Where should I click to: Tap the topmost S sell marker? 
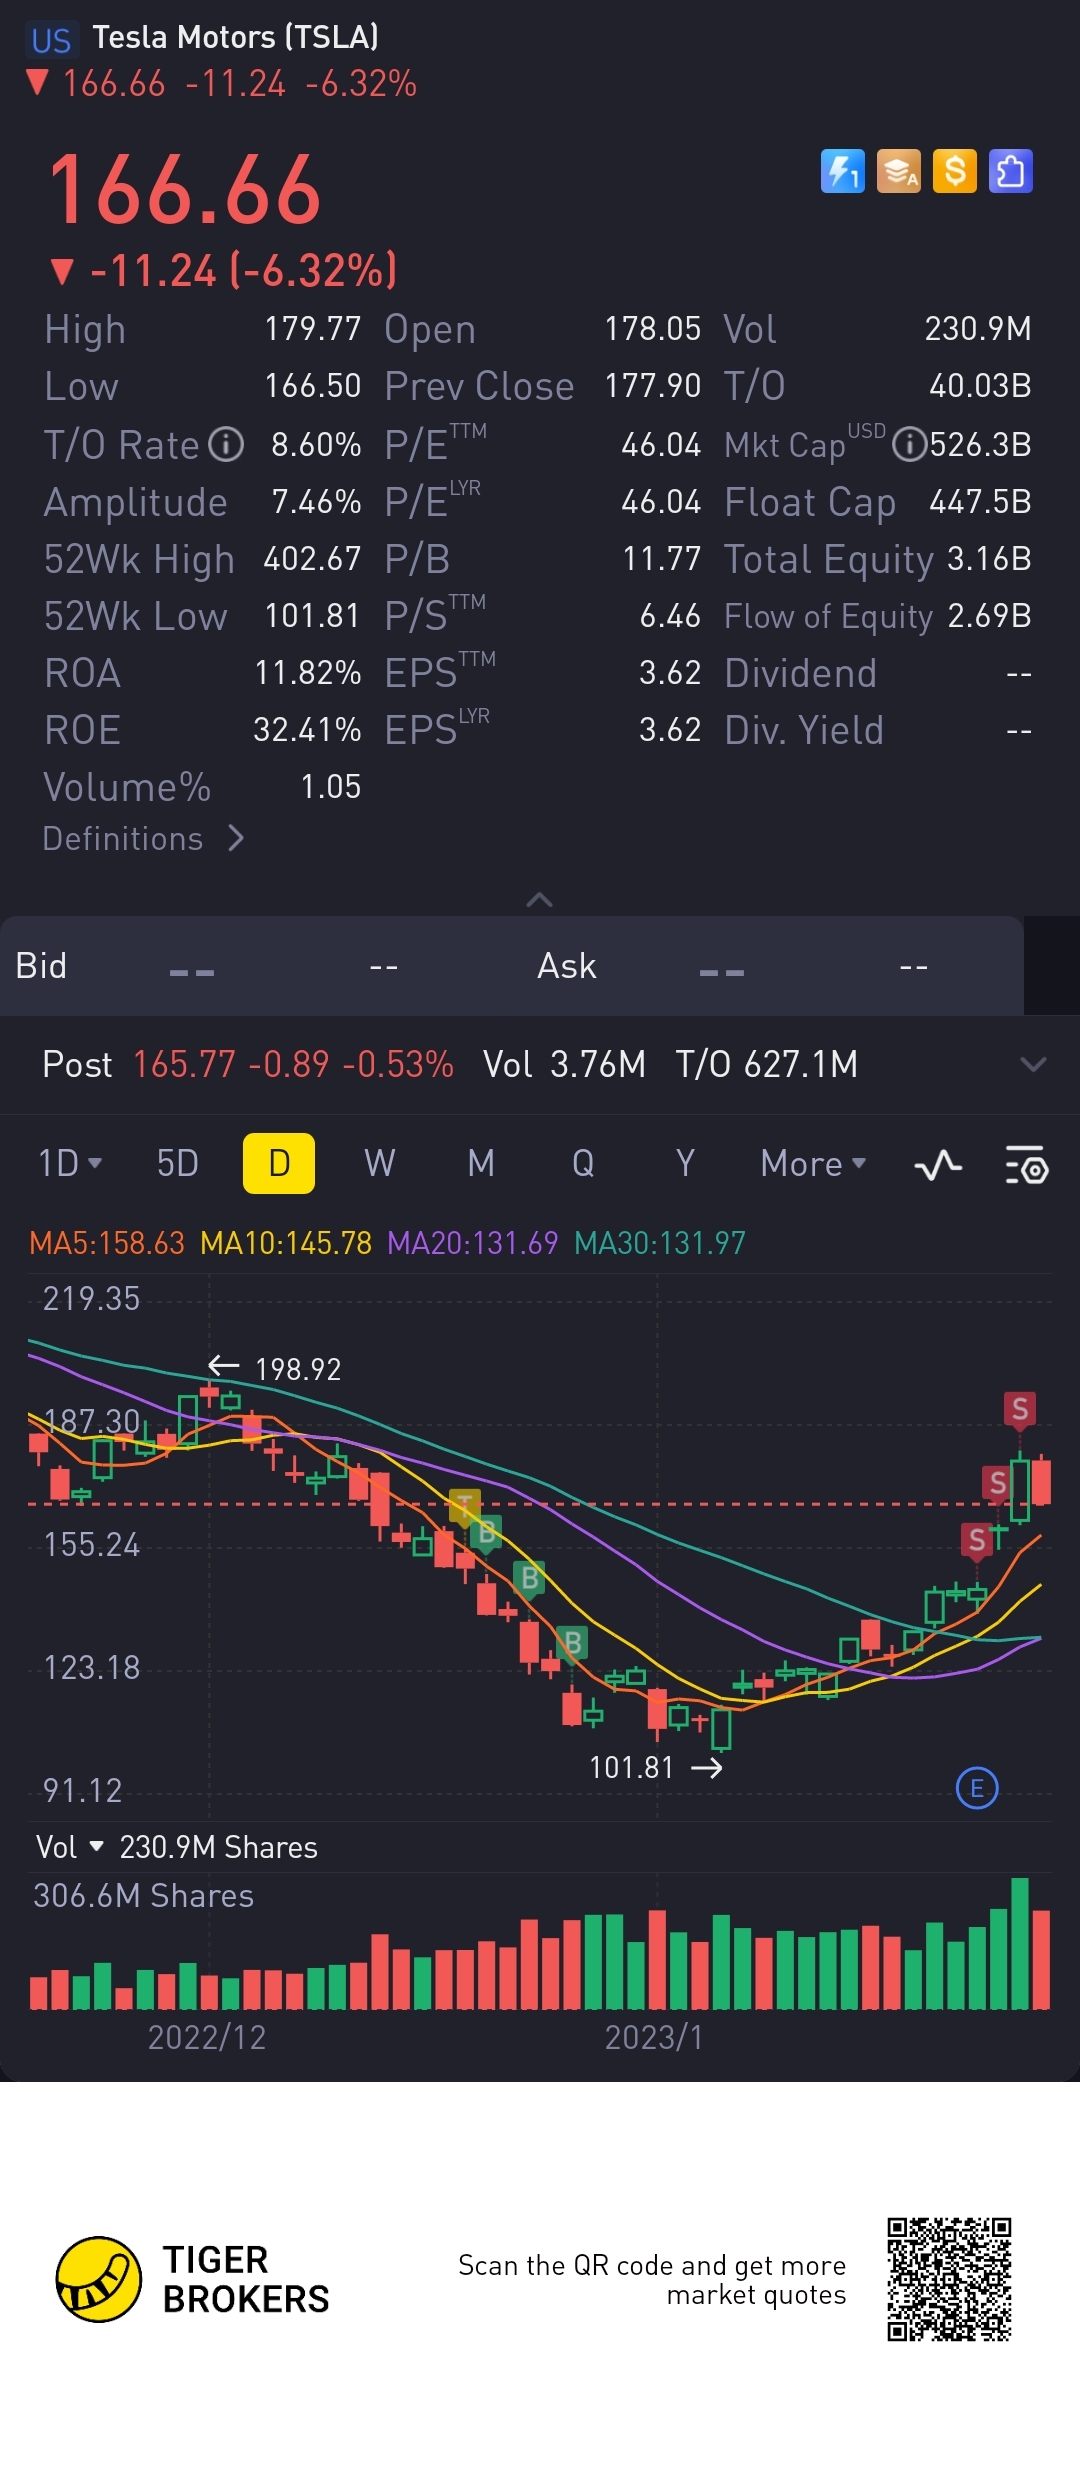point(1019,1409)
